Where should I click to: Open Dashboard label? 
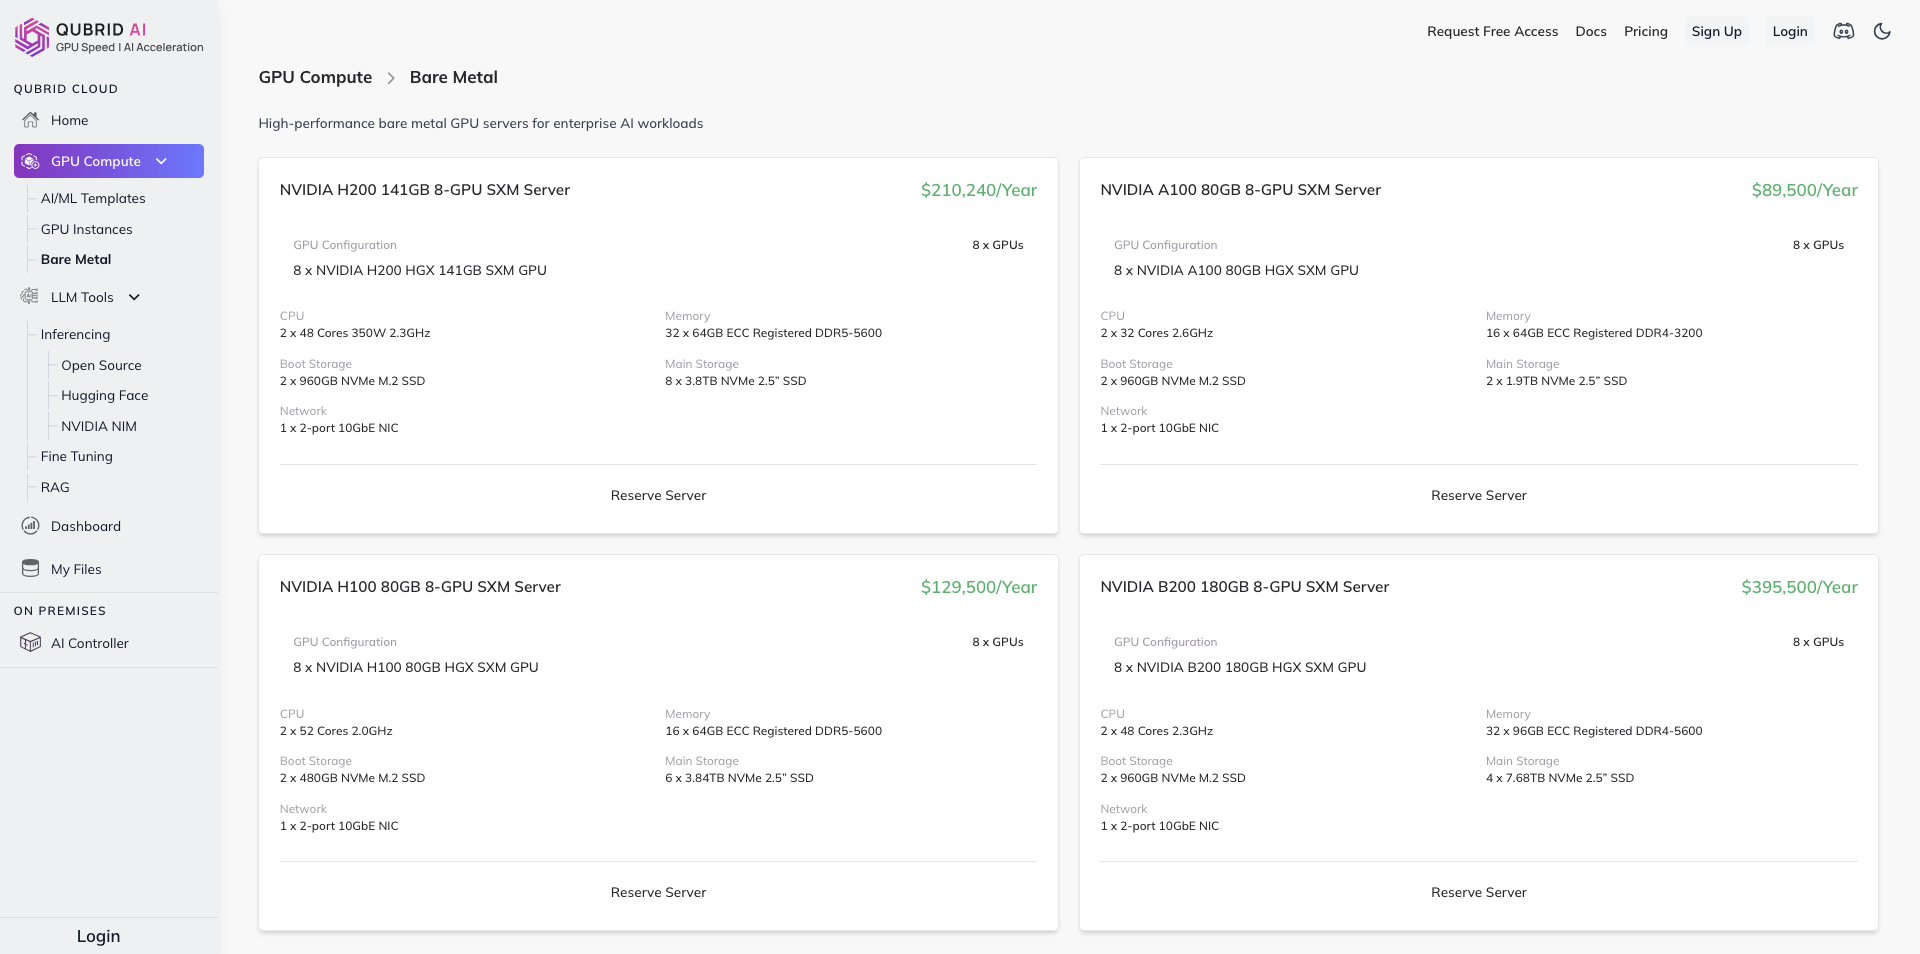point(86,526)
